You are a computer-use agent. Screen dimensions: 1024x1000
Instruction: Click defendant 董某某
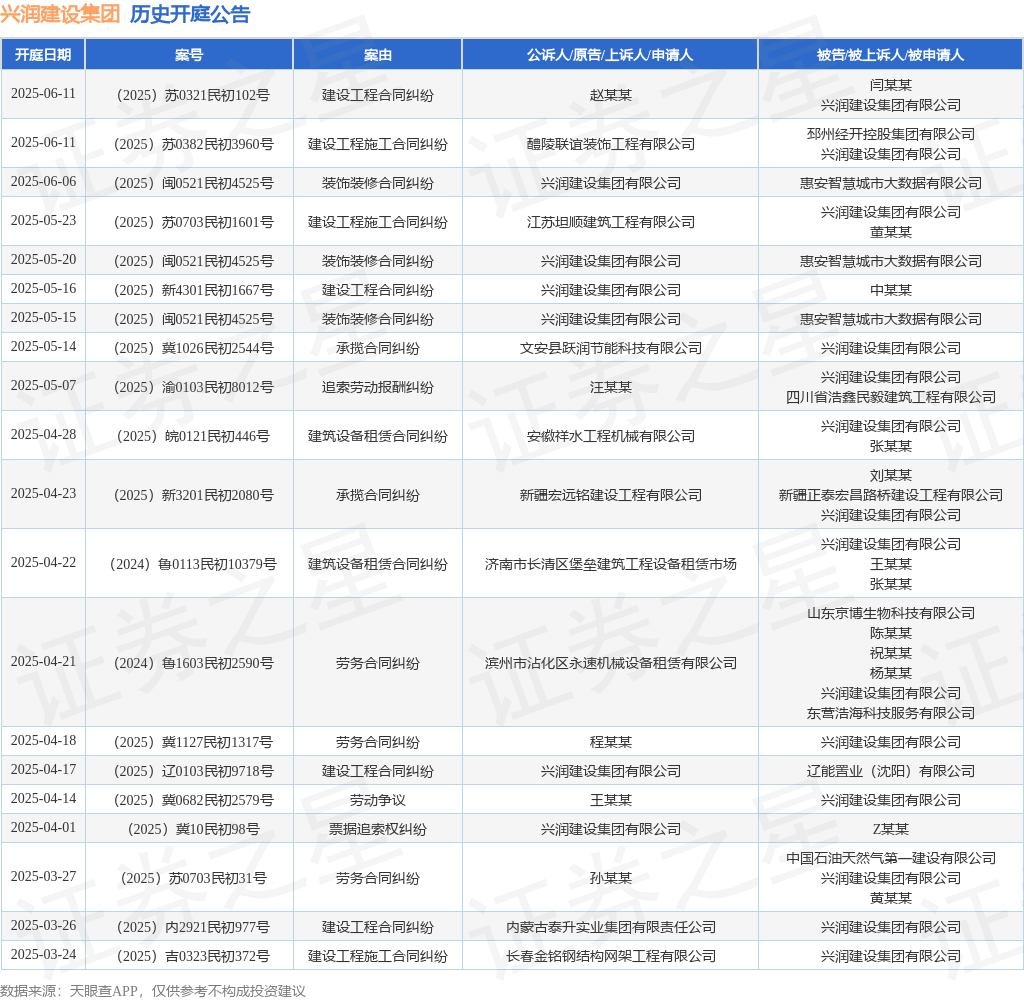(x=890, y=232)
